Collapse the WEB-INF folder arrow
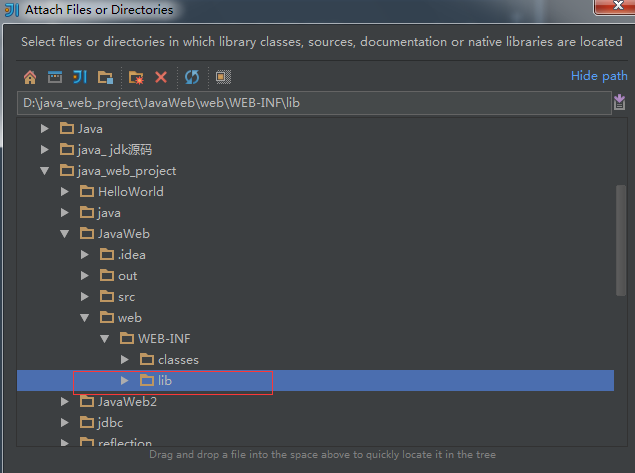Image resolution: width=635 pixels, height=473 pixels. (x=104, y=339)
